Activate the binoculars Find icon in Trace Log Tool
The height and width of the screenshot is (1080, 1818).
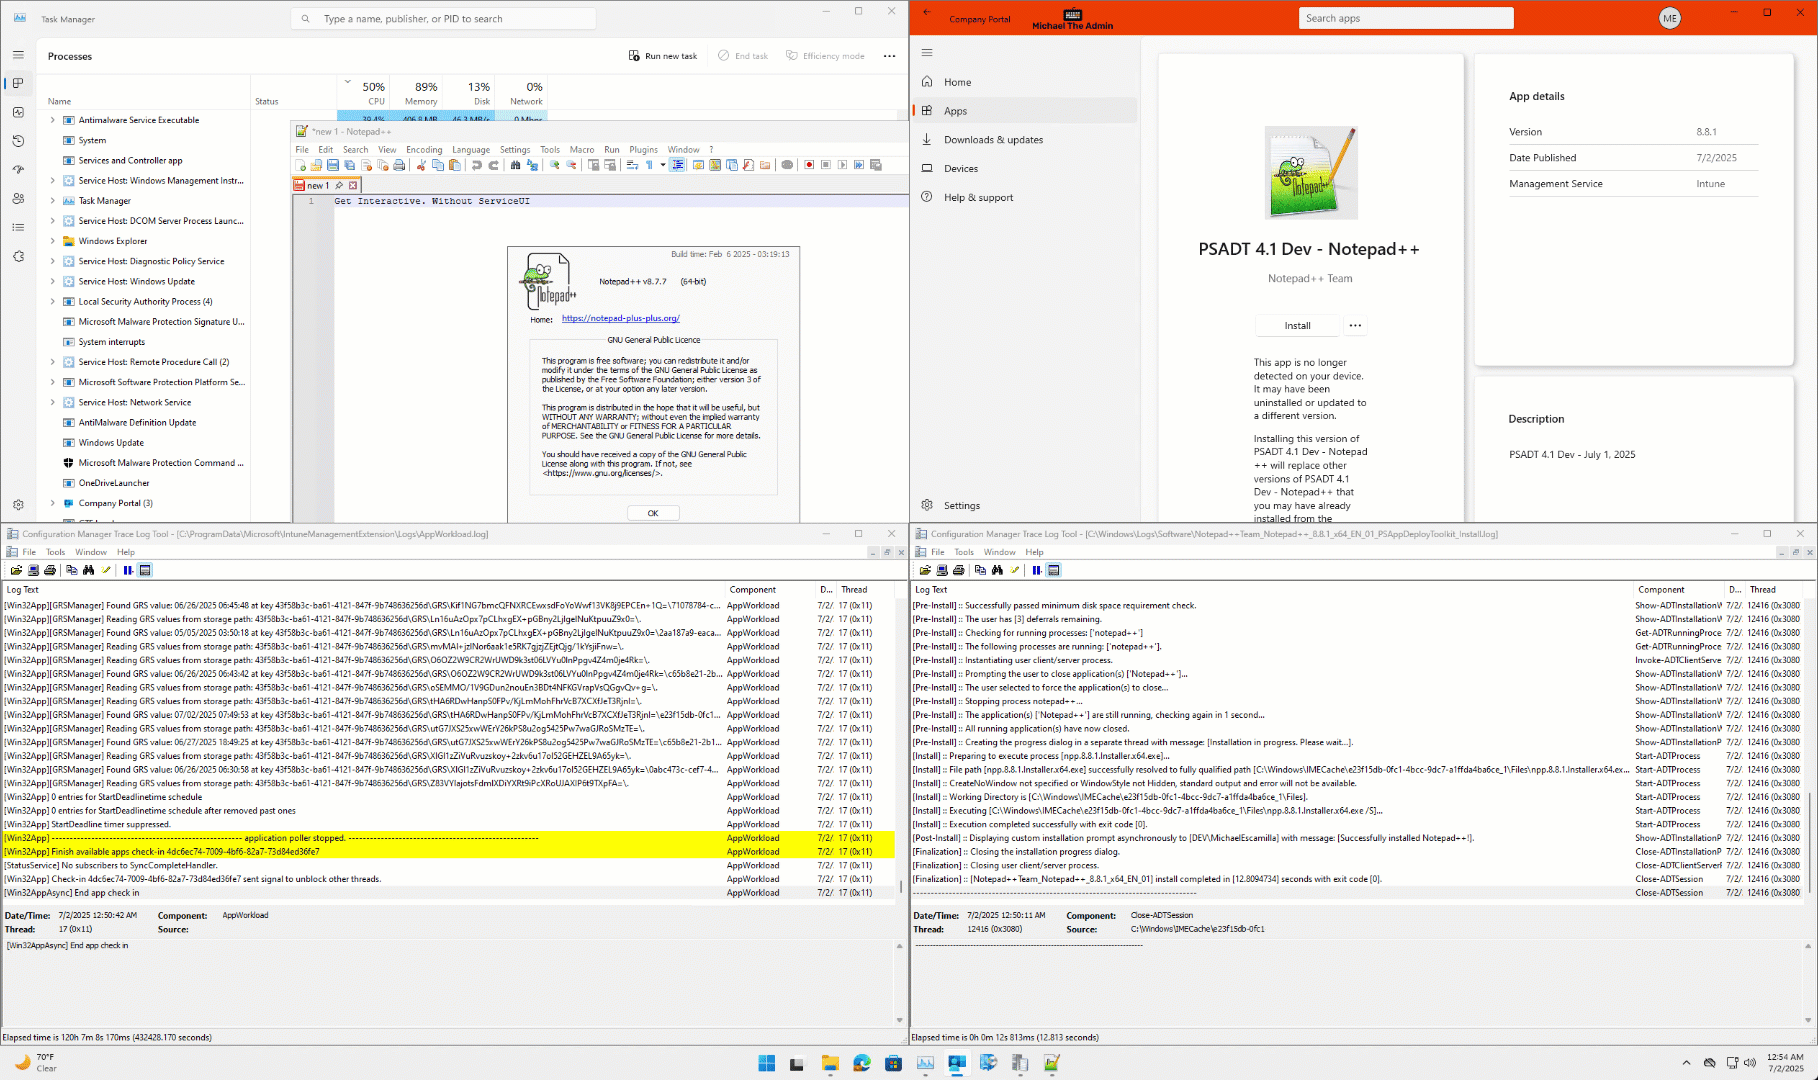[89, 570]
